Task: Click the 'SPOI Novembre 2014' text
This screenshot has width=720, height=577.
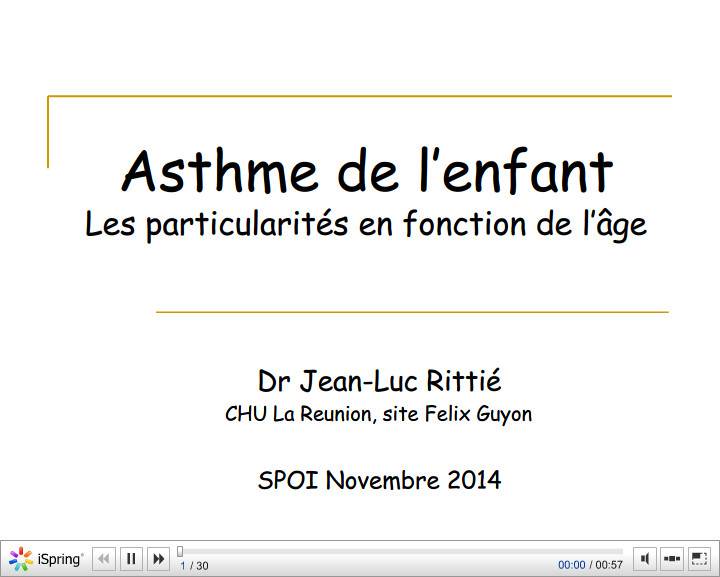Action: (379, 479)
